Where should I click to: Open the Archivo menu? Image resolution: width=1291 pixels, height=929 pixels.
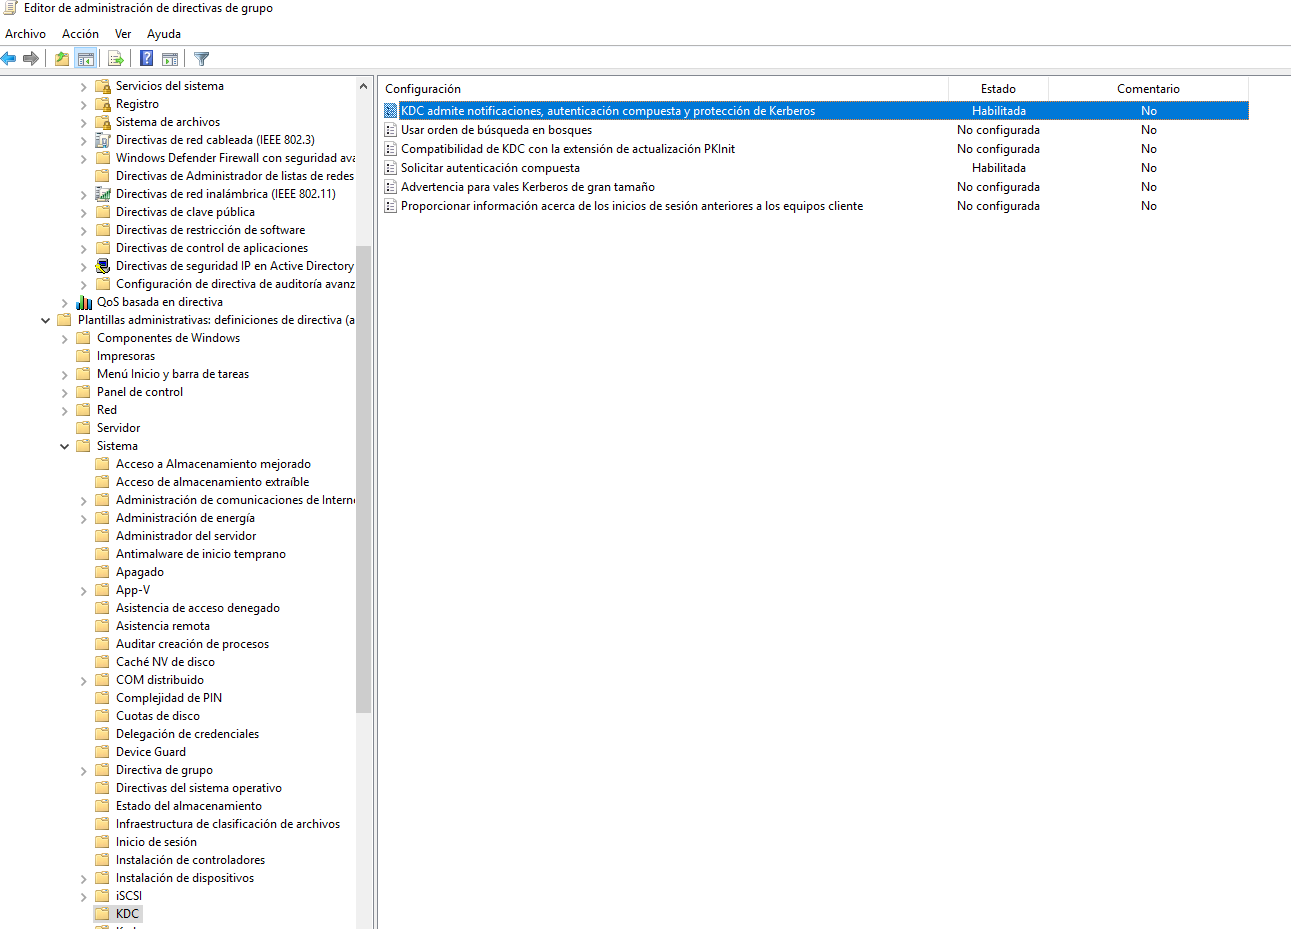(25, 34)
